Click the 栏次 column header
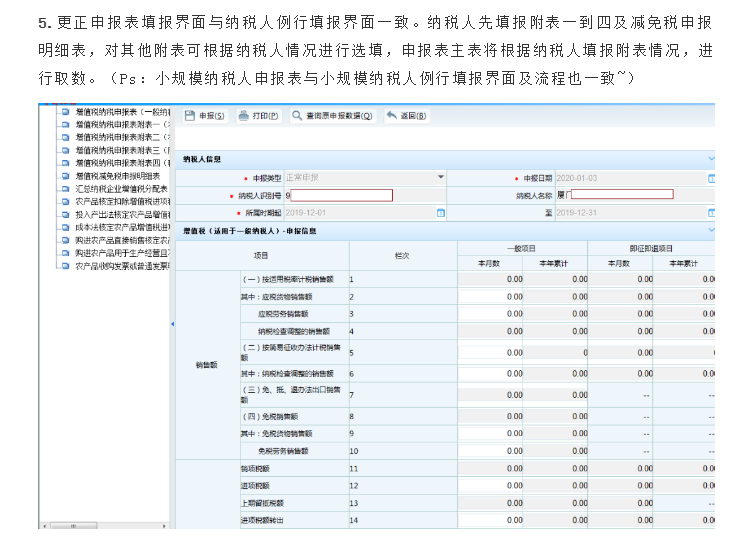 tap(402, 256)
